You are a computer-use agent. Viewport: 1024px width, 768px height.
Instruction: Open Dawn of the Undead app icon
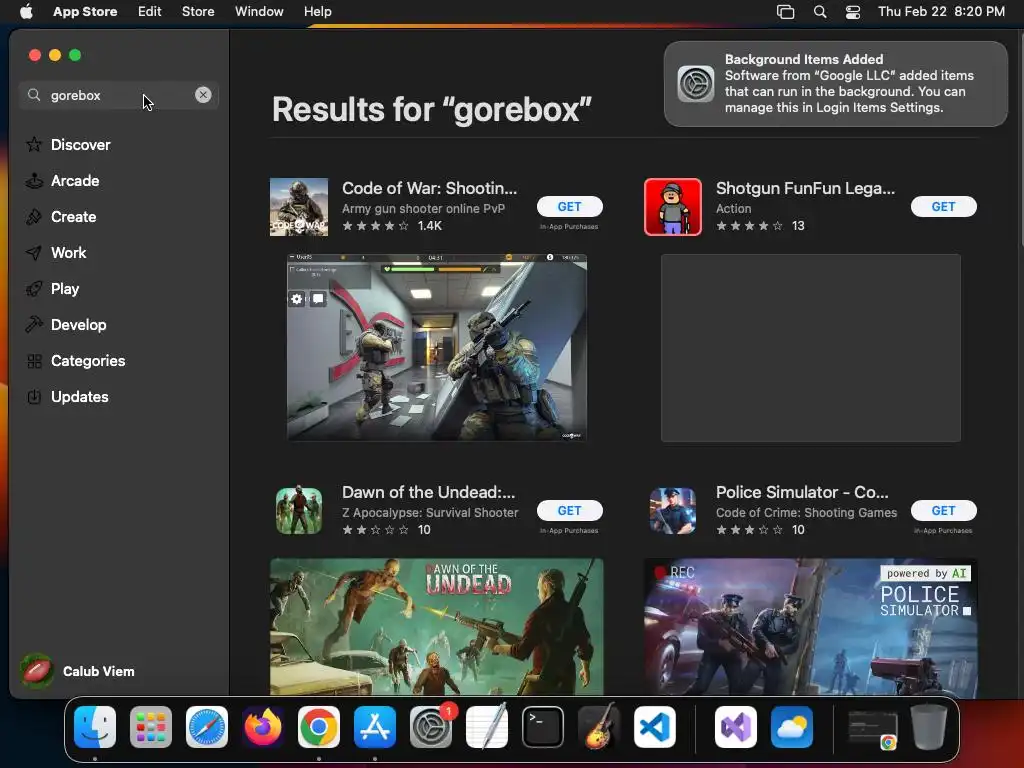(x=299, y=511)
